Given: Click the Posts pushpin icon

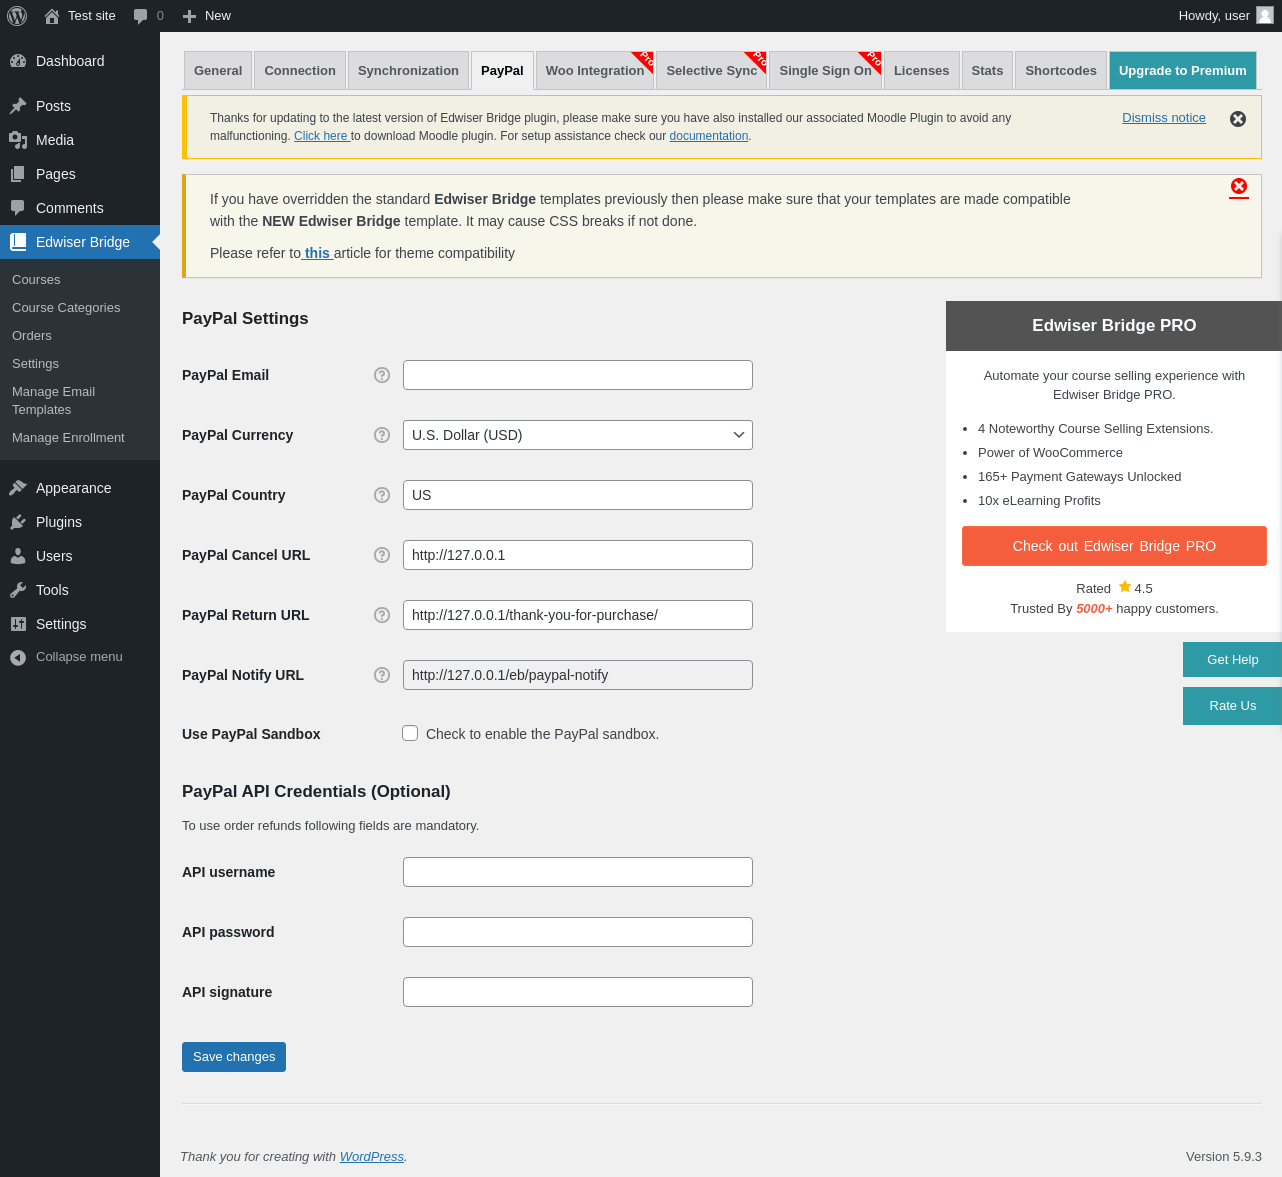Looking at the screenshot, I should 18,106.
